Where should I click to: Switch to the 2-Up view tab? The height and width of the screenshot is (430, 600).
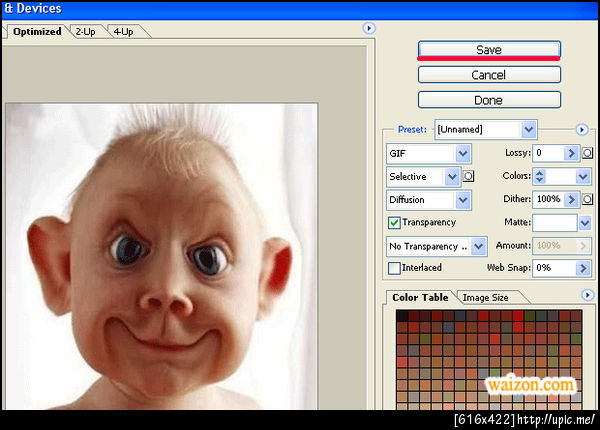(x=85, y=32)
